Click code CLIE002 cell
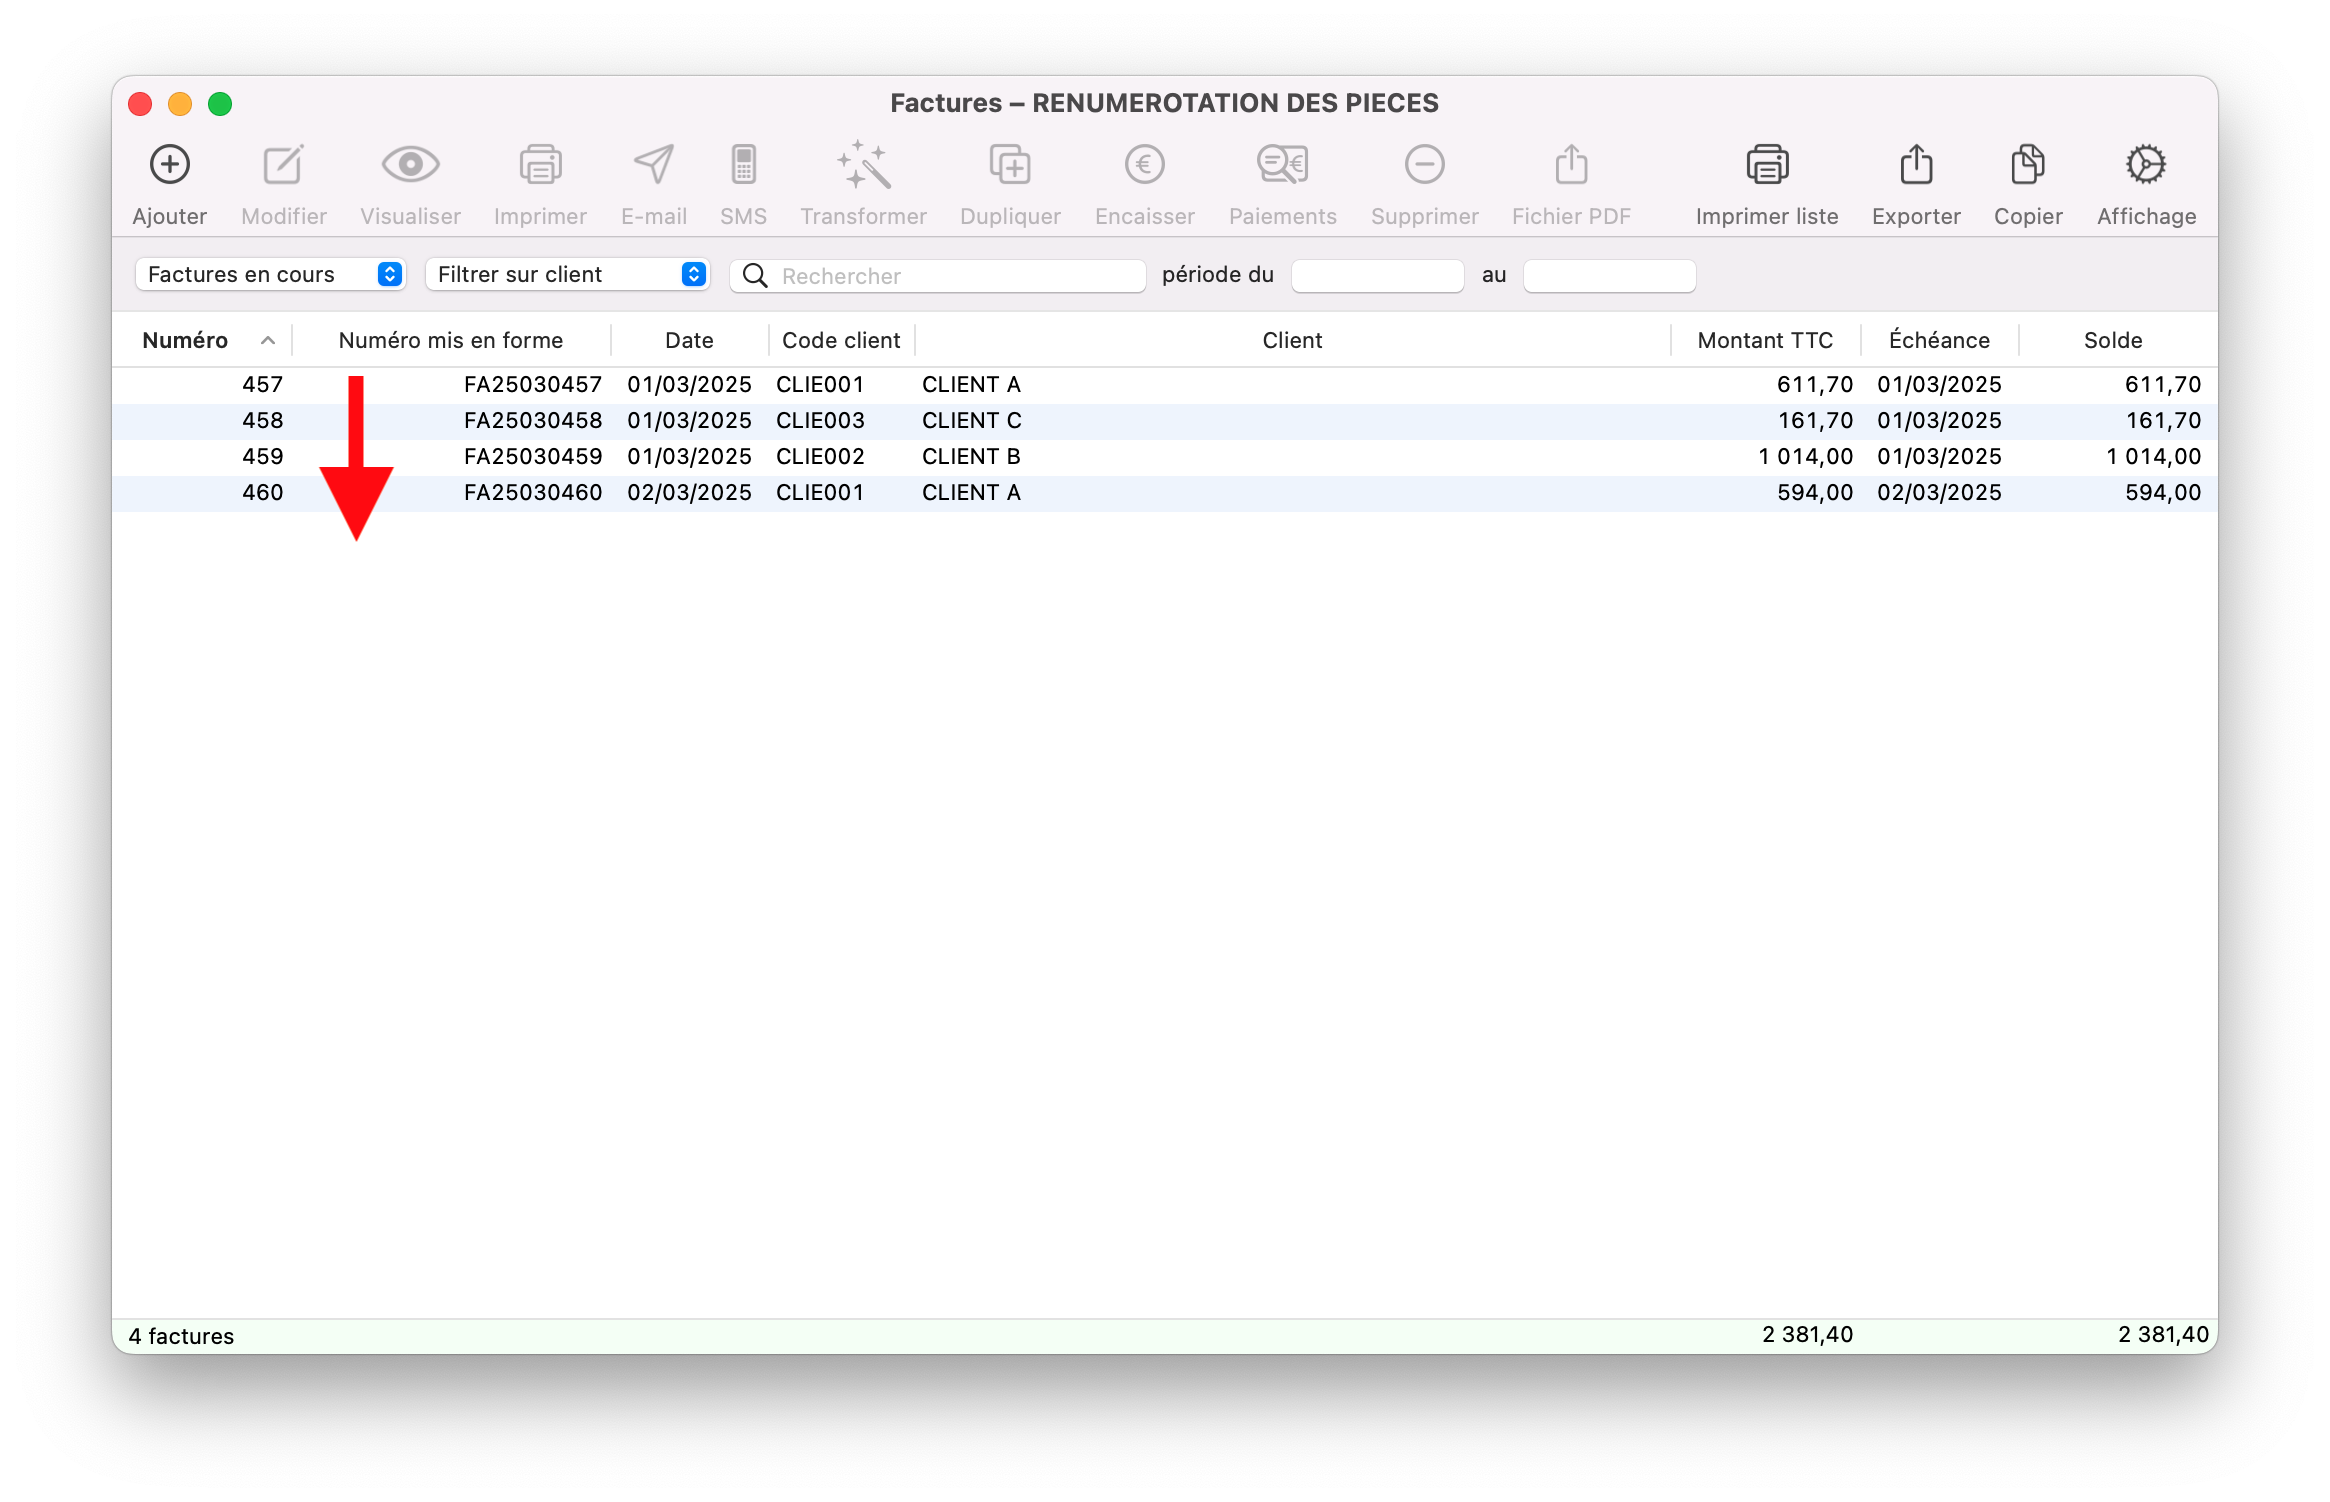 coord(820,457)
